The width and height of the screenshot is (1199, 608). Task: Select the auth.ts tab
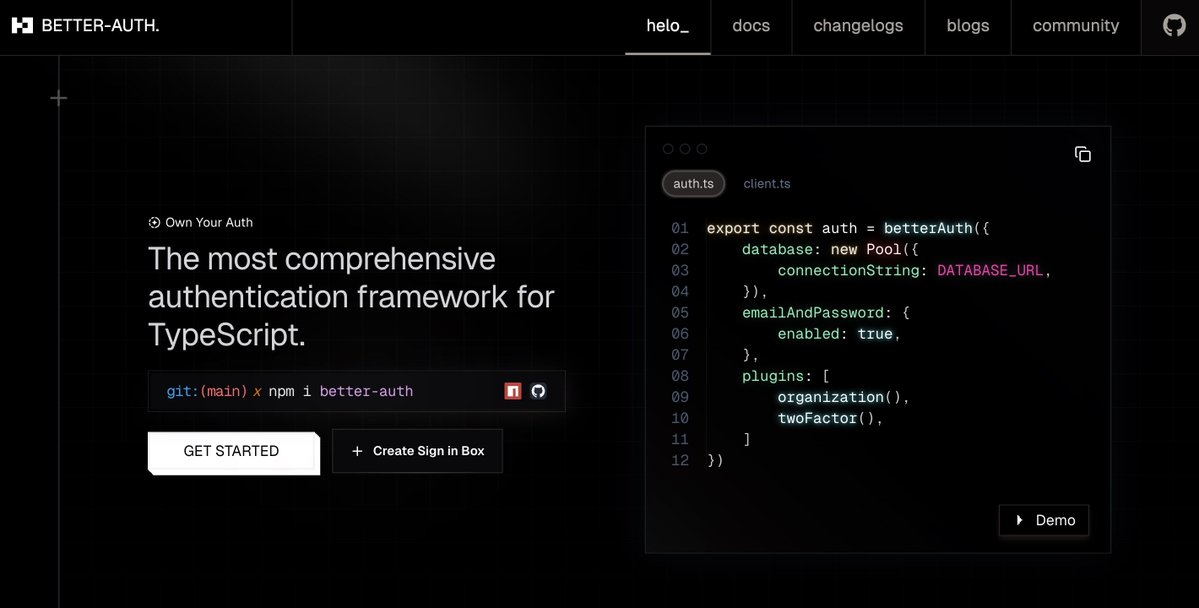[x=693, y=183]
